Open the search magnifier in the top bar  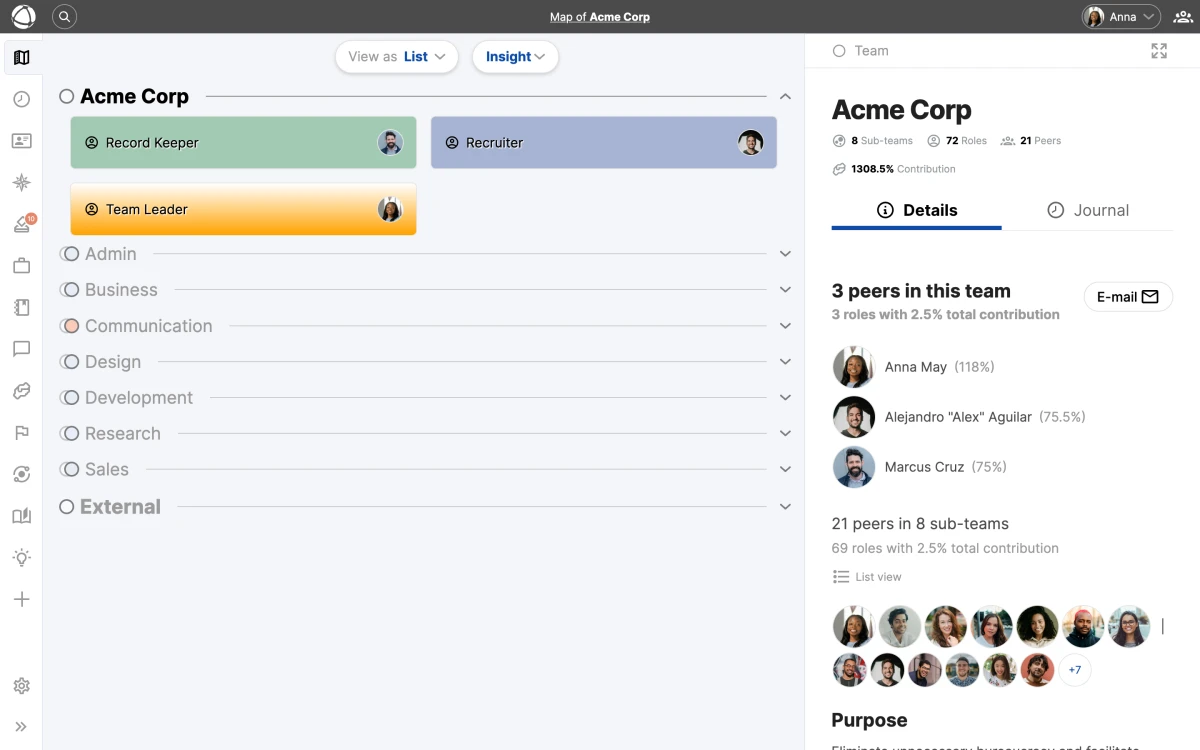64,16
